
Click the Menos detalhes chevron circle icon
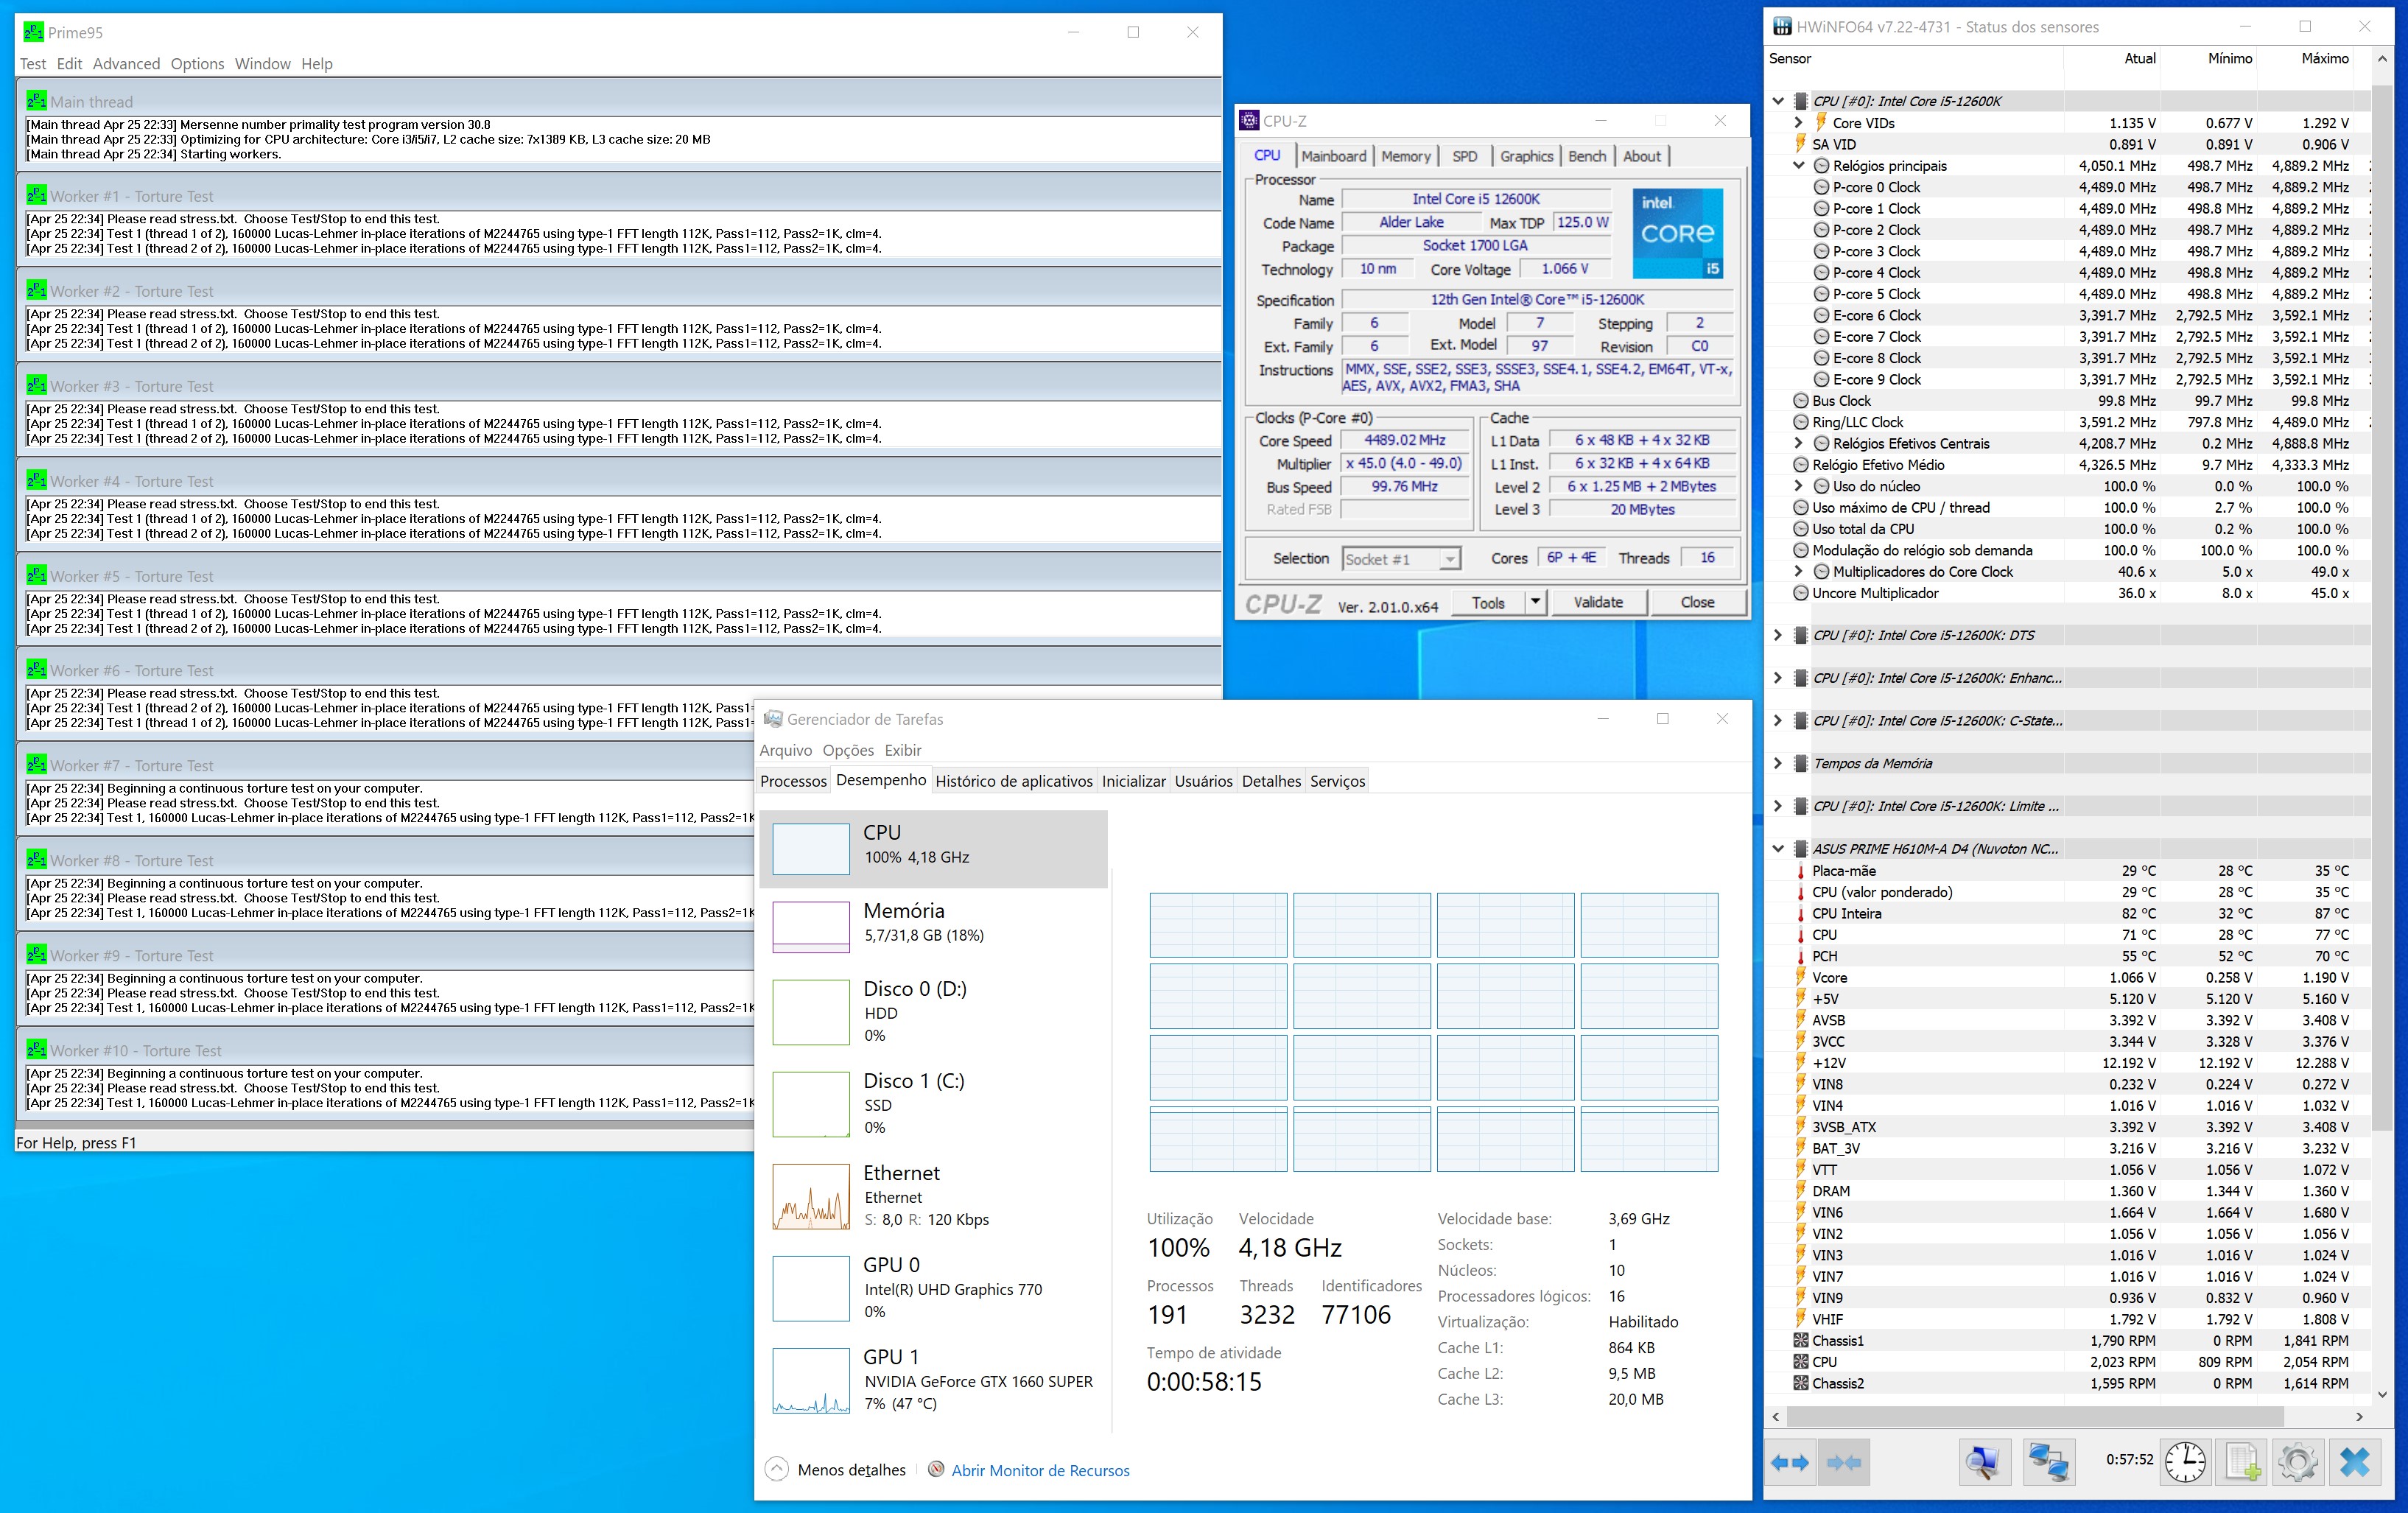(776, 1469)
